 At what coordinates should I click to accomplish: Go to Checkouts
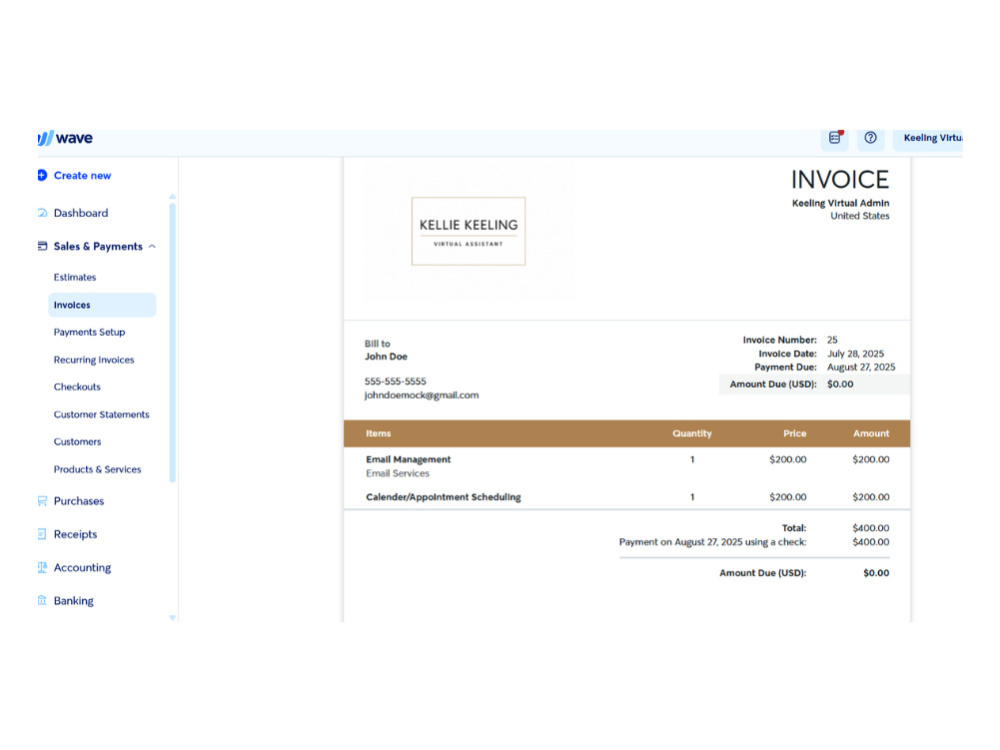coord(77,387)
